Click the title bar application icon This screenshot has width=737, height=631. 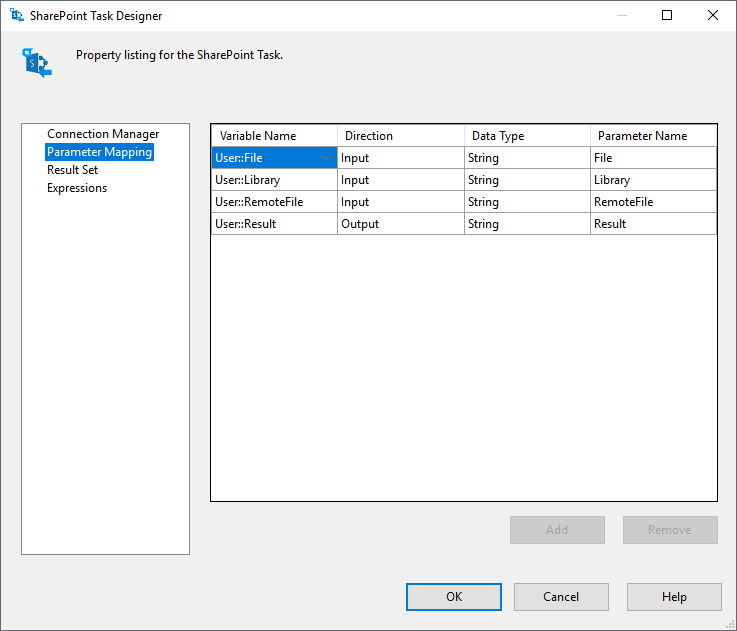[16, 16]
